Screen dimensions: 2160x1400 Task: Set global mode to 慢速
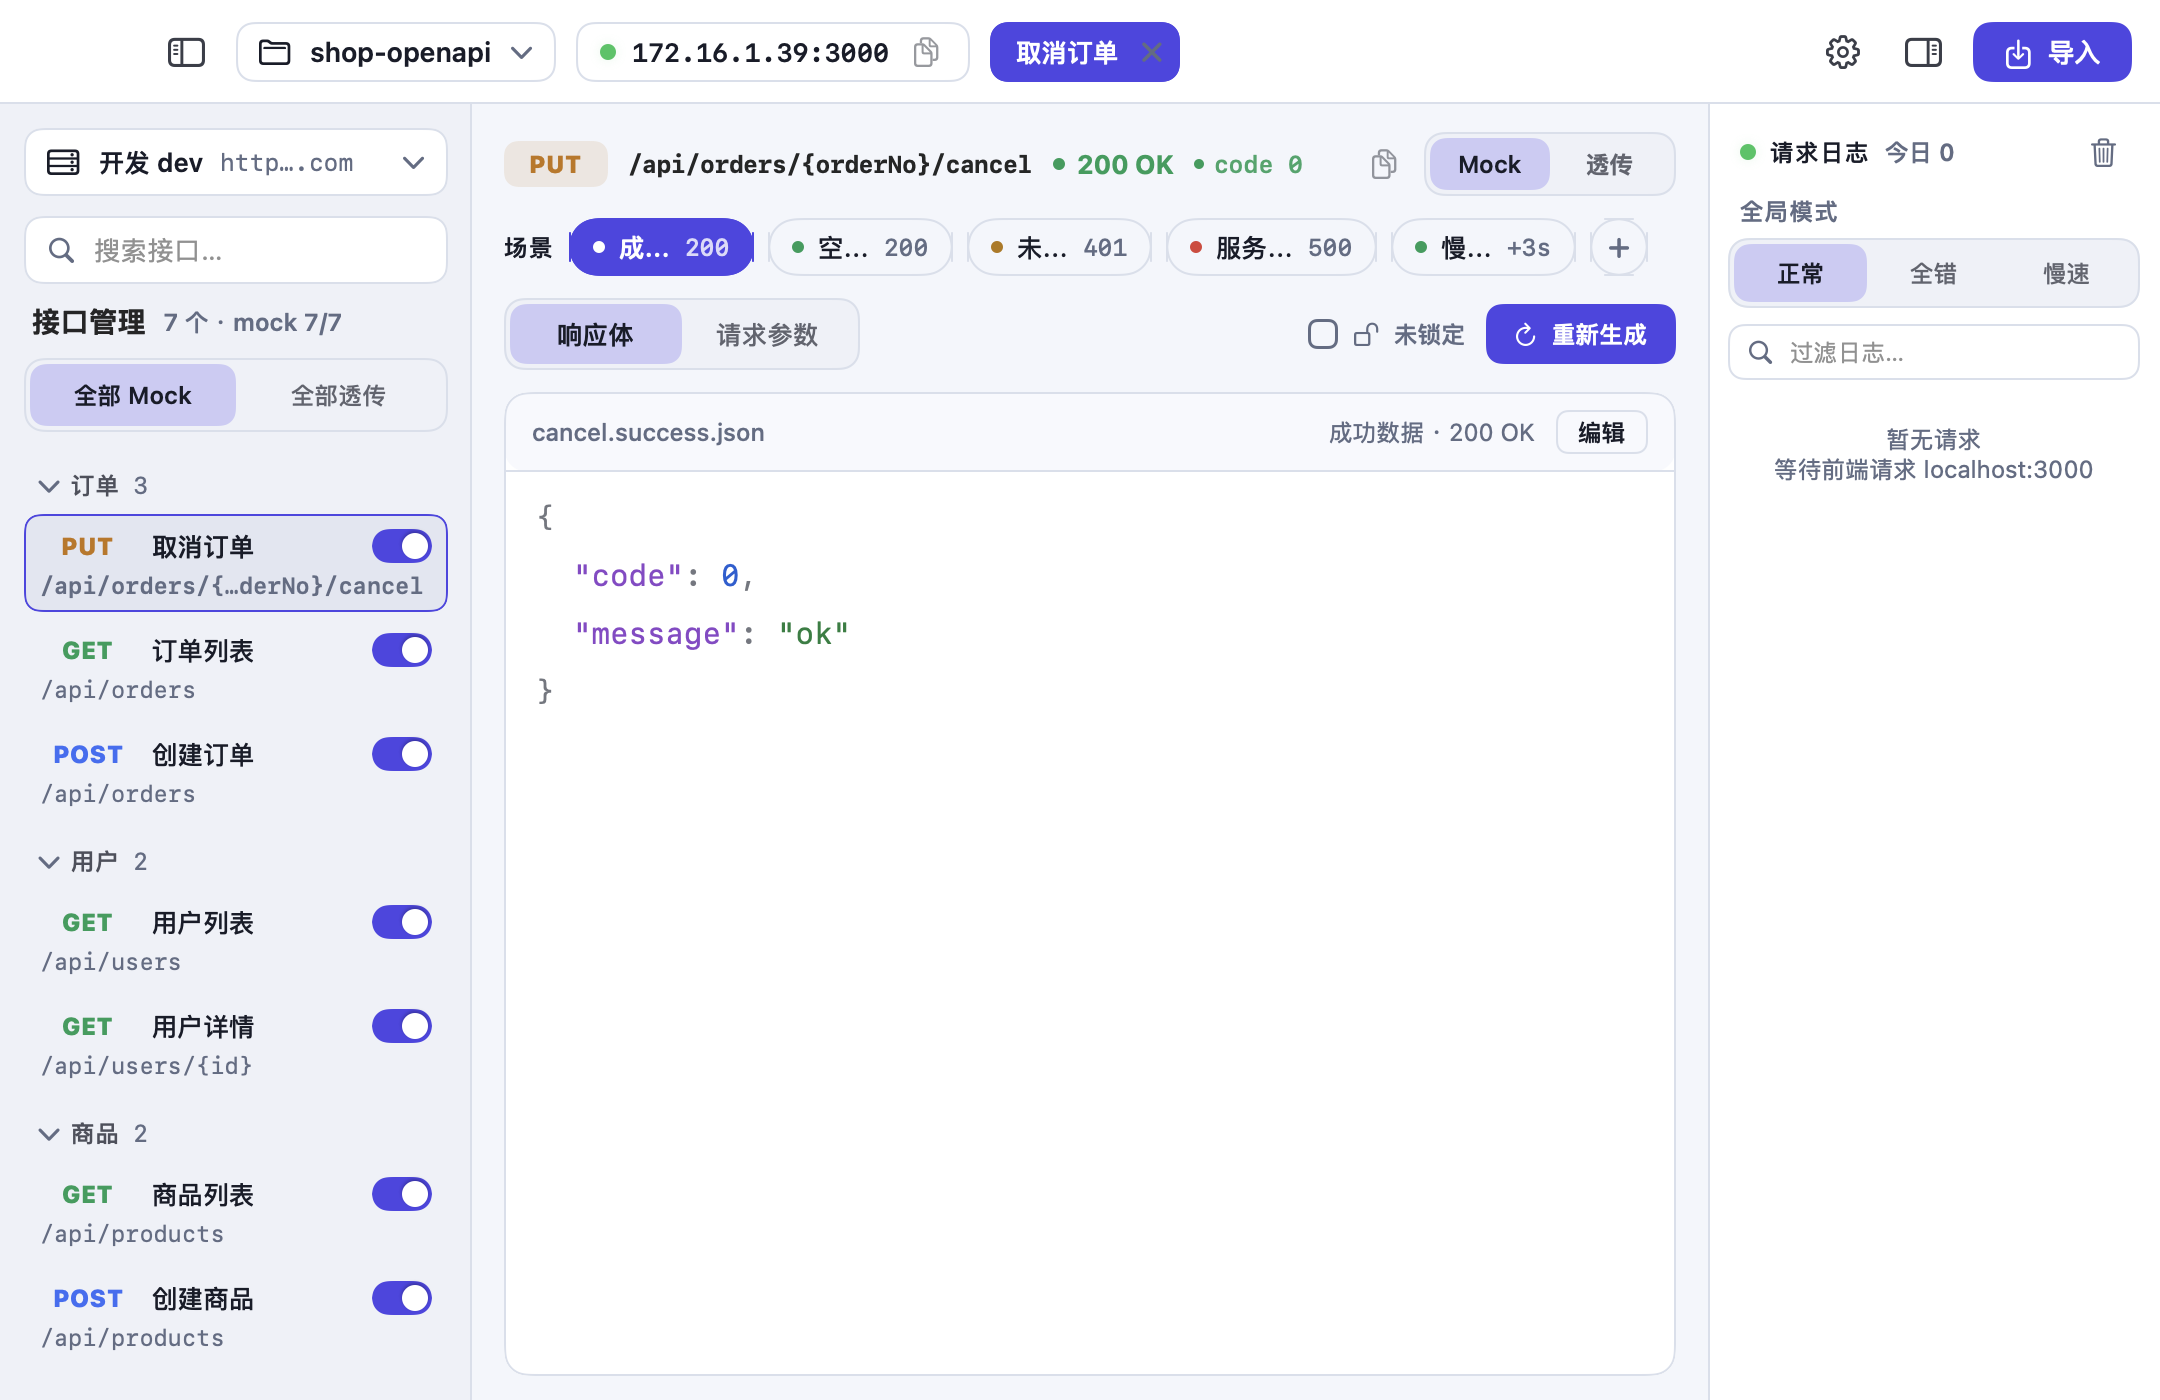tap(2066, 273)
